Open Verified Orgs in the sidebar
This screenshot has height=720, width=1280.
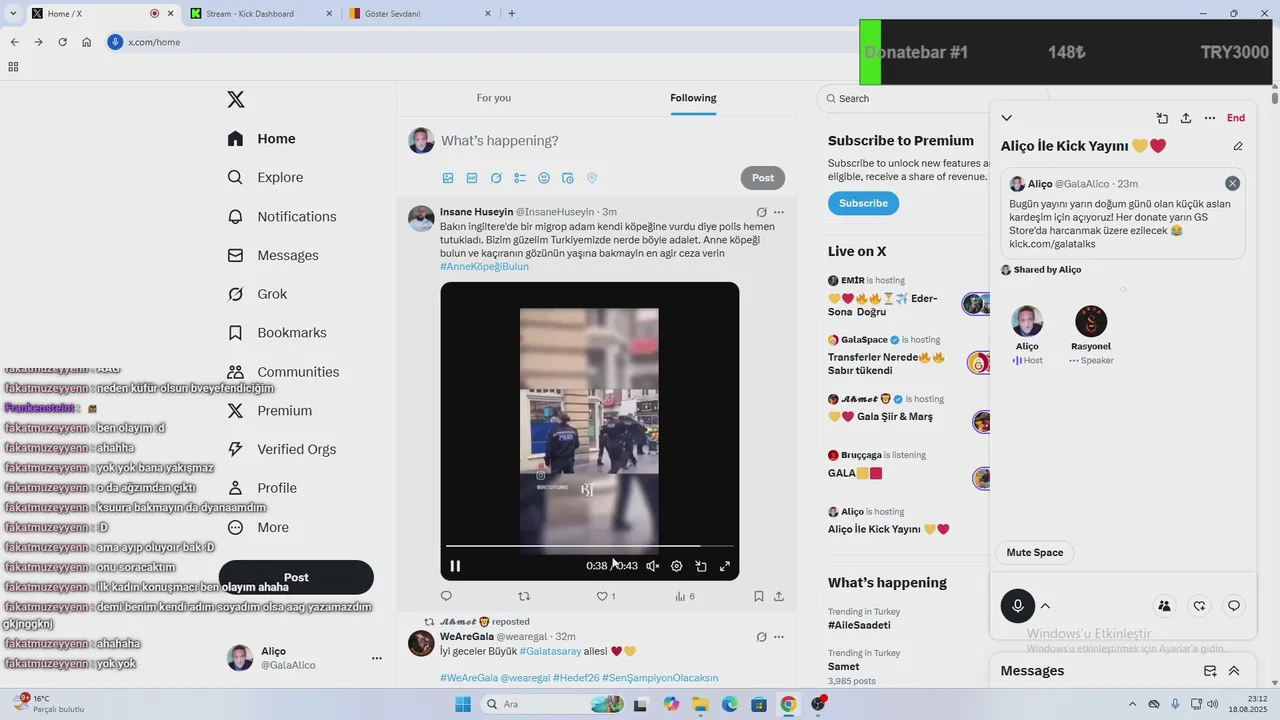click(281, 449)
